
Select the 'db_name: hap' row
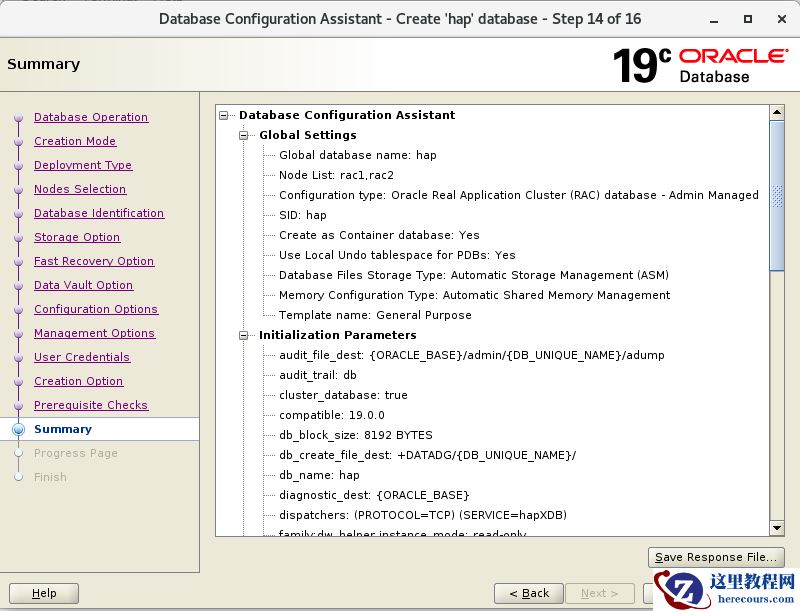[319, 475]
